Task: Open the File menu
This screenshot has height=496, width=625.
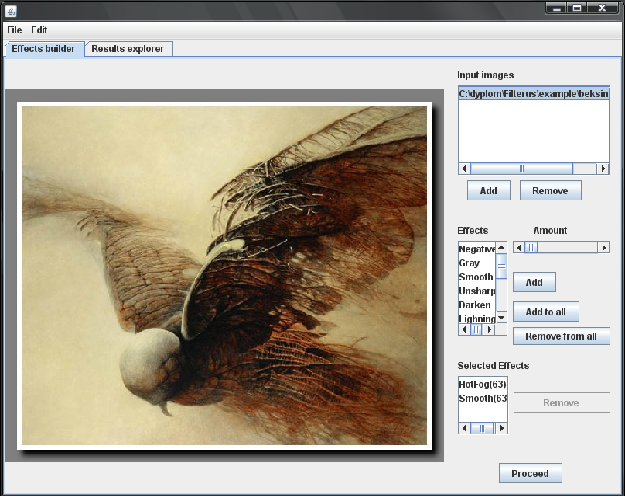Action: [x=15, y=30]
